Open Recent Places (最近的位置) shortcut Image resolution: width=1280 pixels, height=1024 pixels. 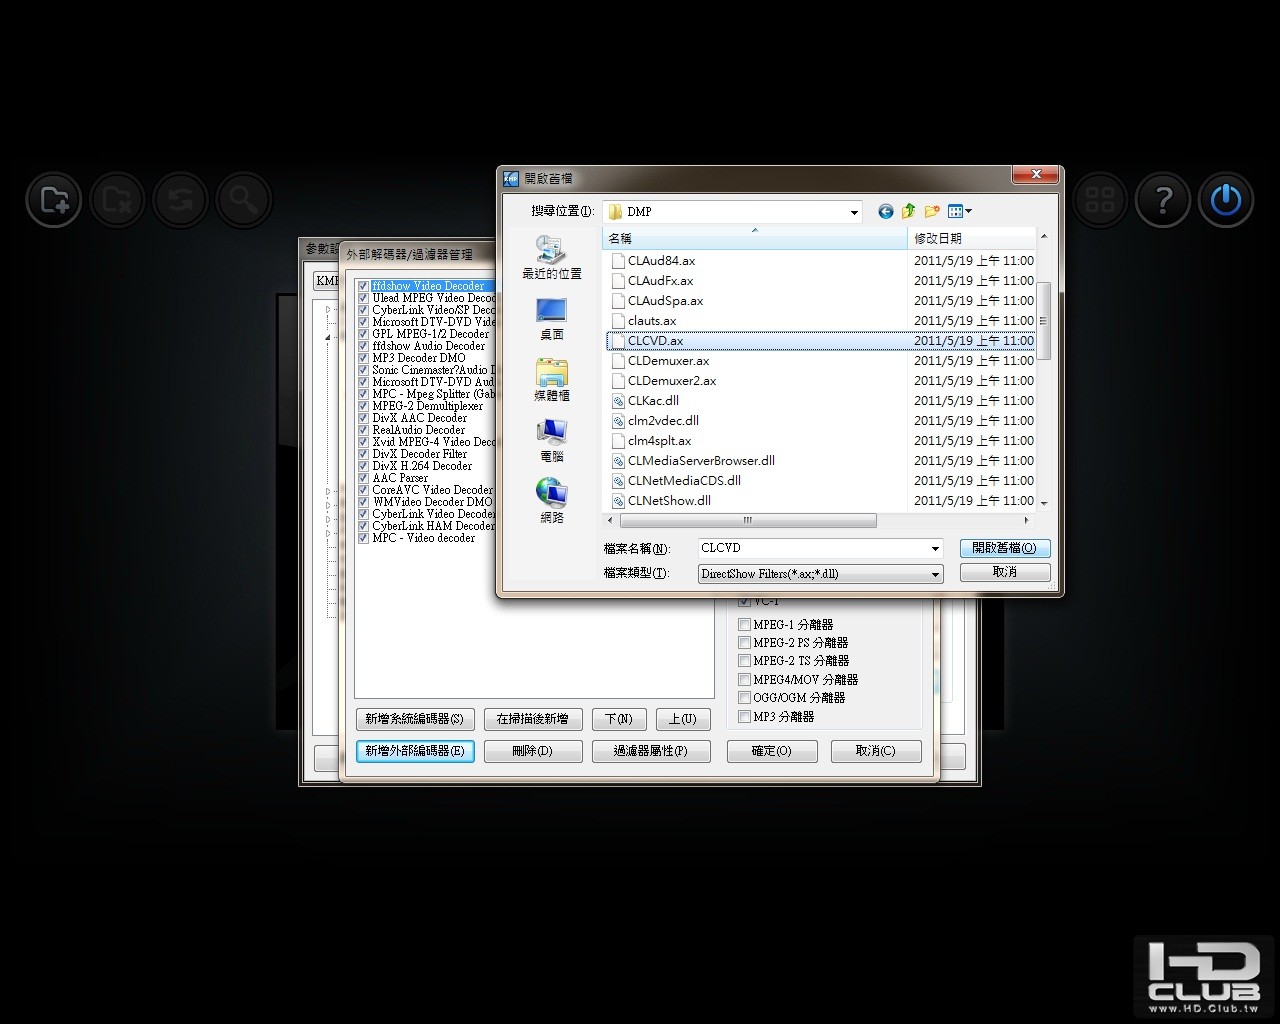(551, 257)
